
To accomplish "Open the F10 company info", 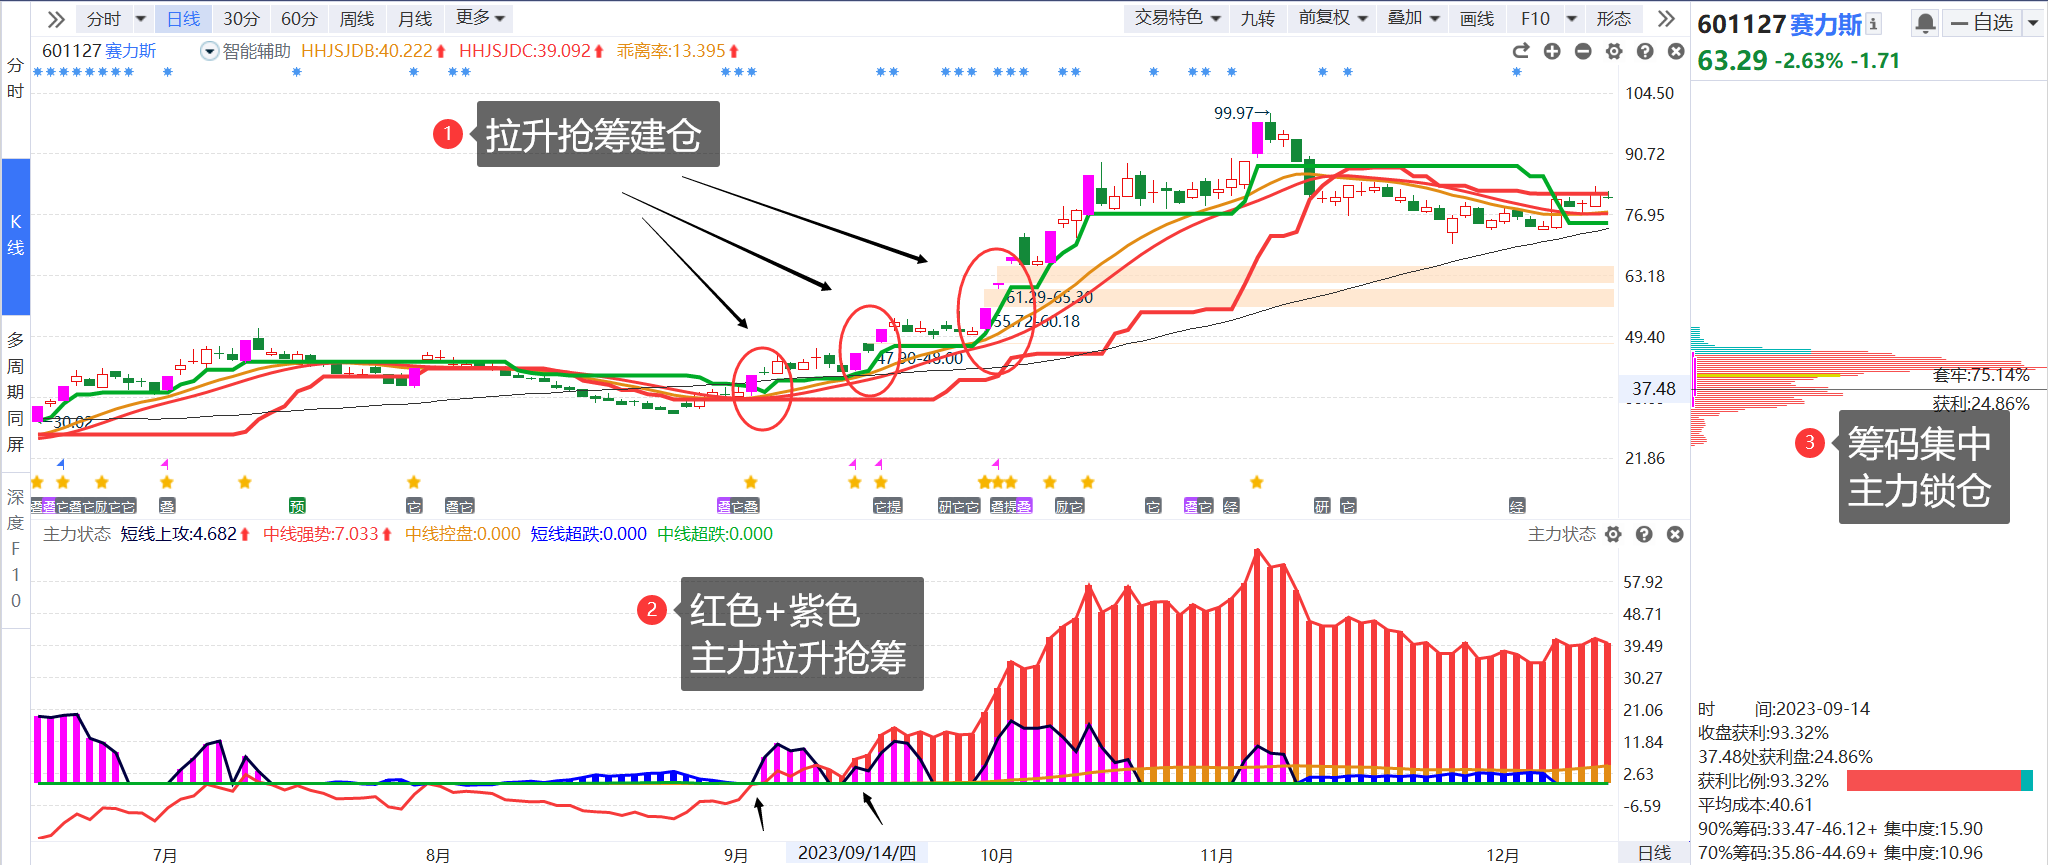I will [1535, 18].
